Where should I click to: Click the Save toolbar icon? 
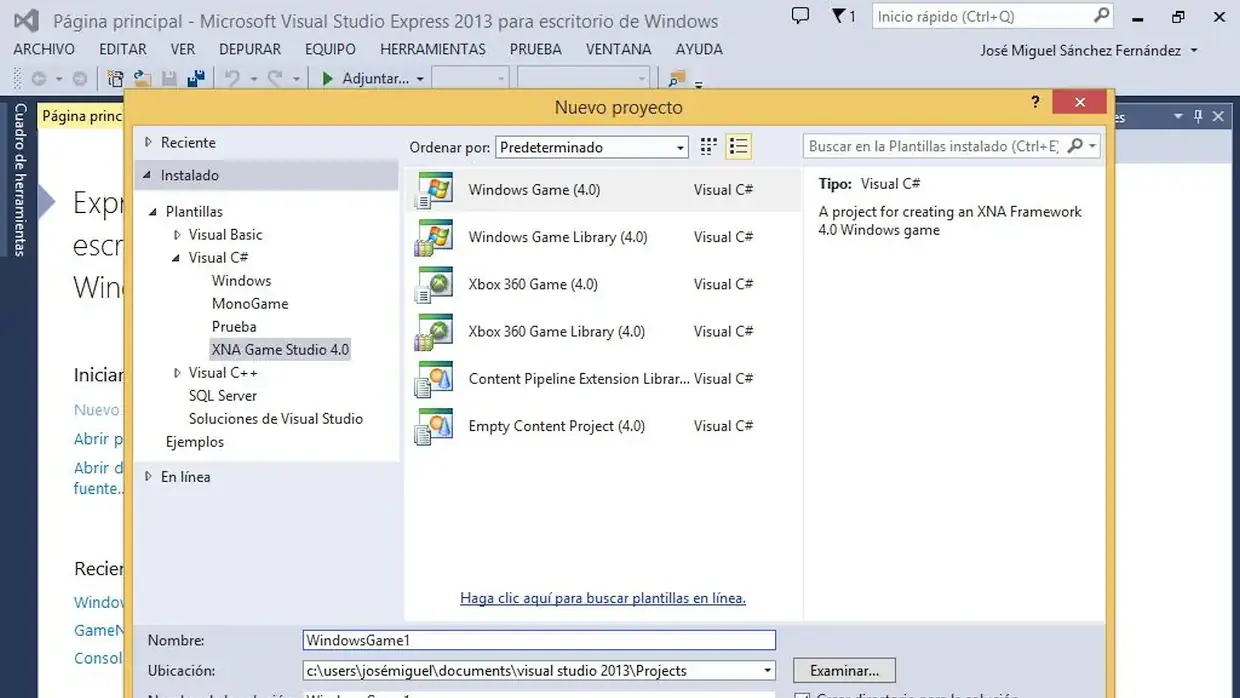(x=167, y=77)
